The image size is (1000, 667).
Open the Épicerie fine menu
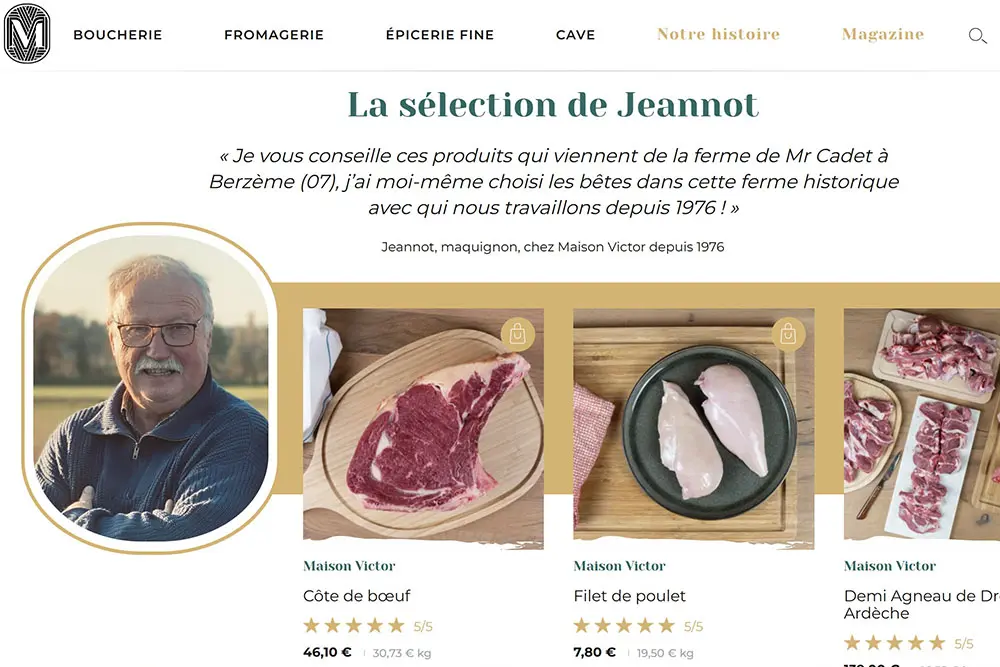440,35
